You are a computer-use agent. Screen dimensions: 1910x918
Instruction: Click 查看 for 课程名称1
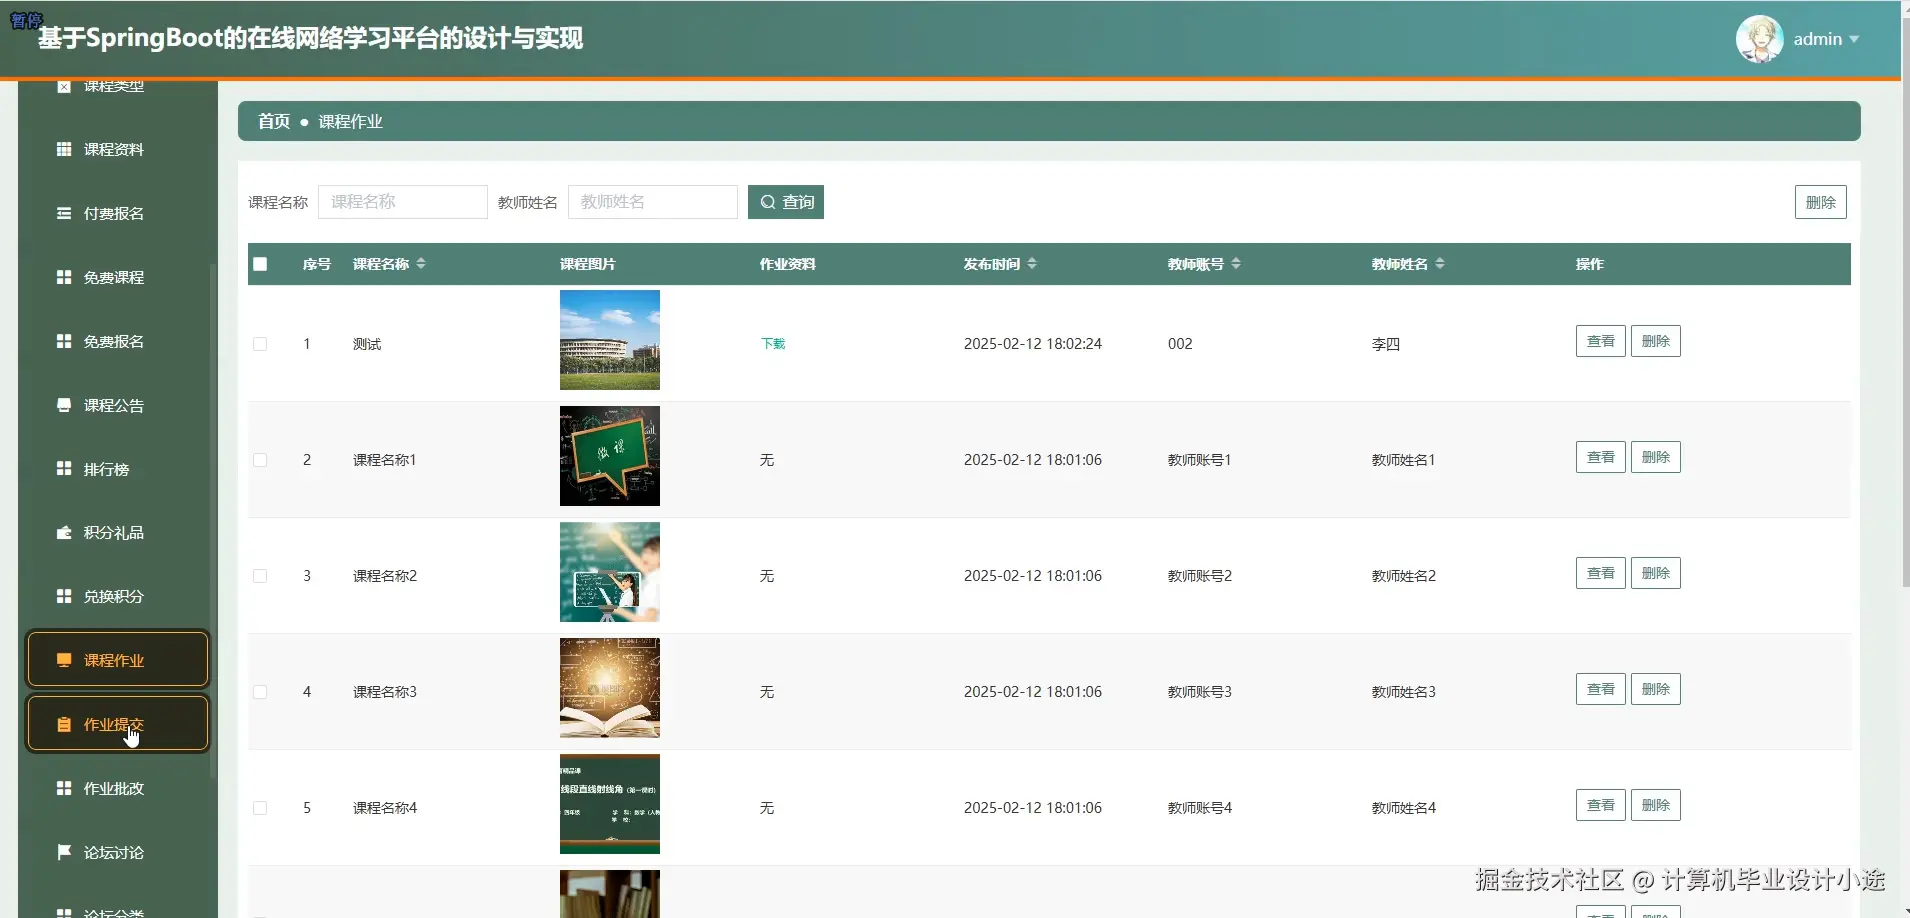pyautogui.click(x=1601, y=457)
